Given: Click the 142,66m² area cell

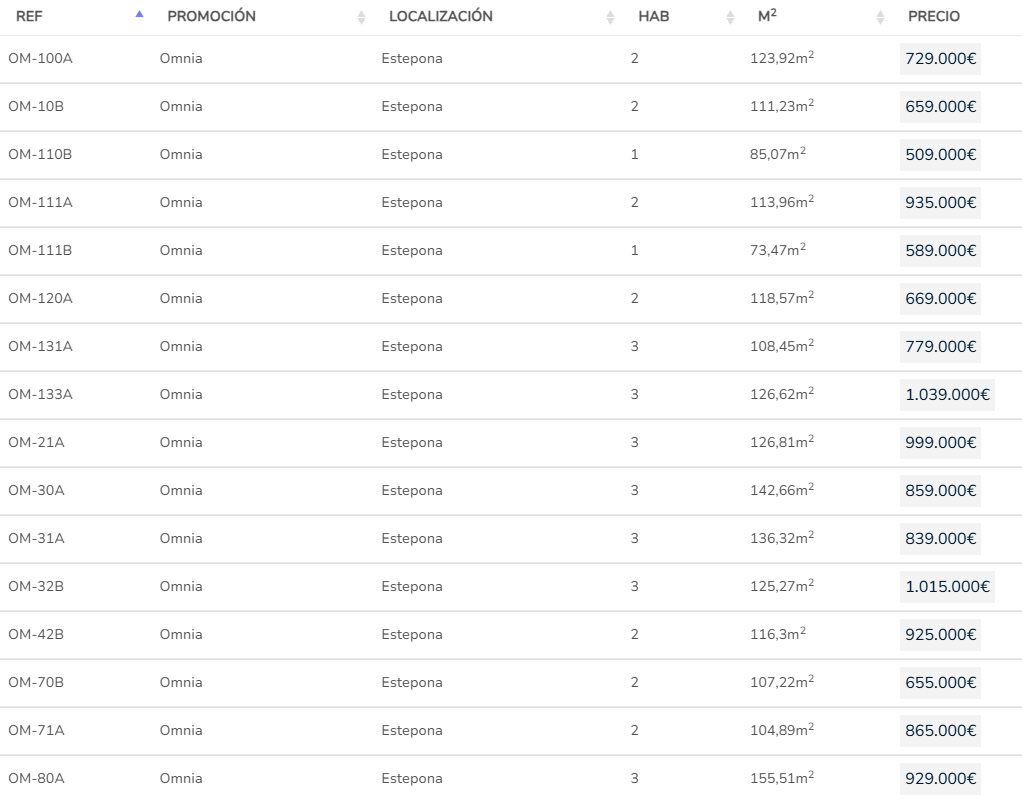Looking at the screenshot, I should 781,490.
